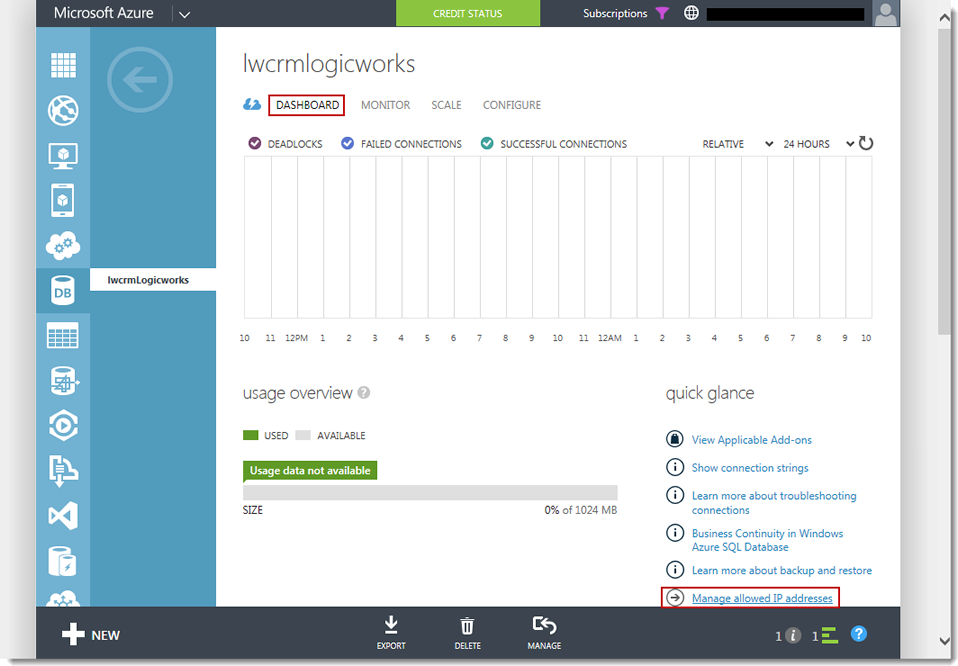Click the Usage data not available label
This screenshot has width=958, height=666.
(x=310, y=470)
